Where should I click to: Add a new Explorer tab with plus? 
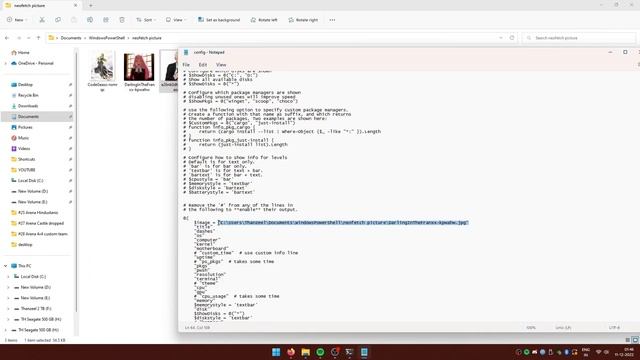click(91, 6)
